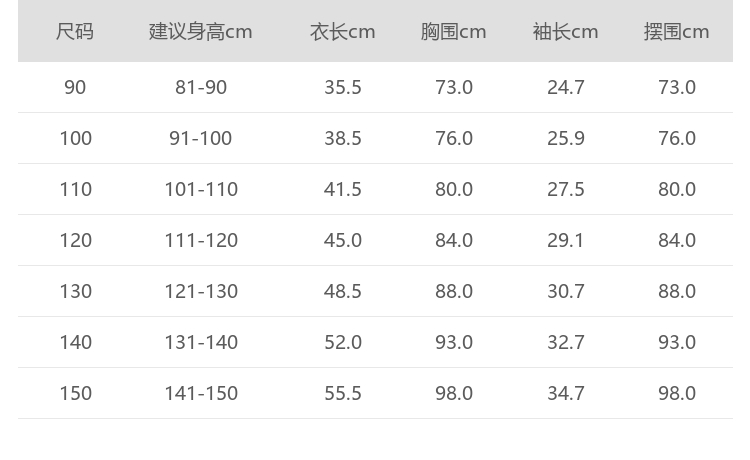This screenshot has width=750, height=460.
Task: Click the 袖长cm column header
Action: click(566, 31)
